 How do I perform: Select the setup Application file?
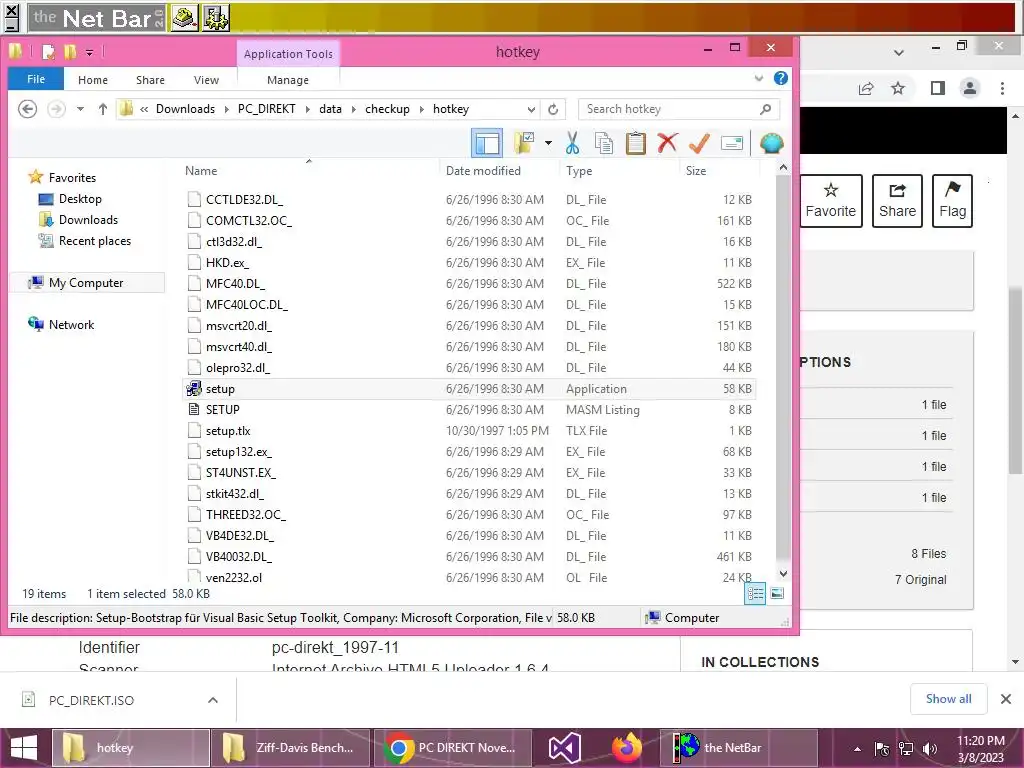tap(470, 389)
